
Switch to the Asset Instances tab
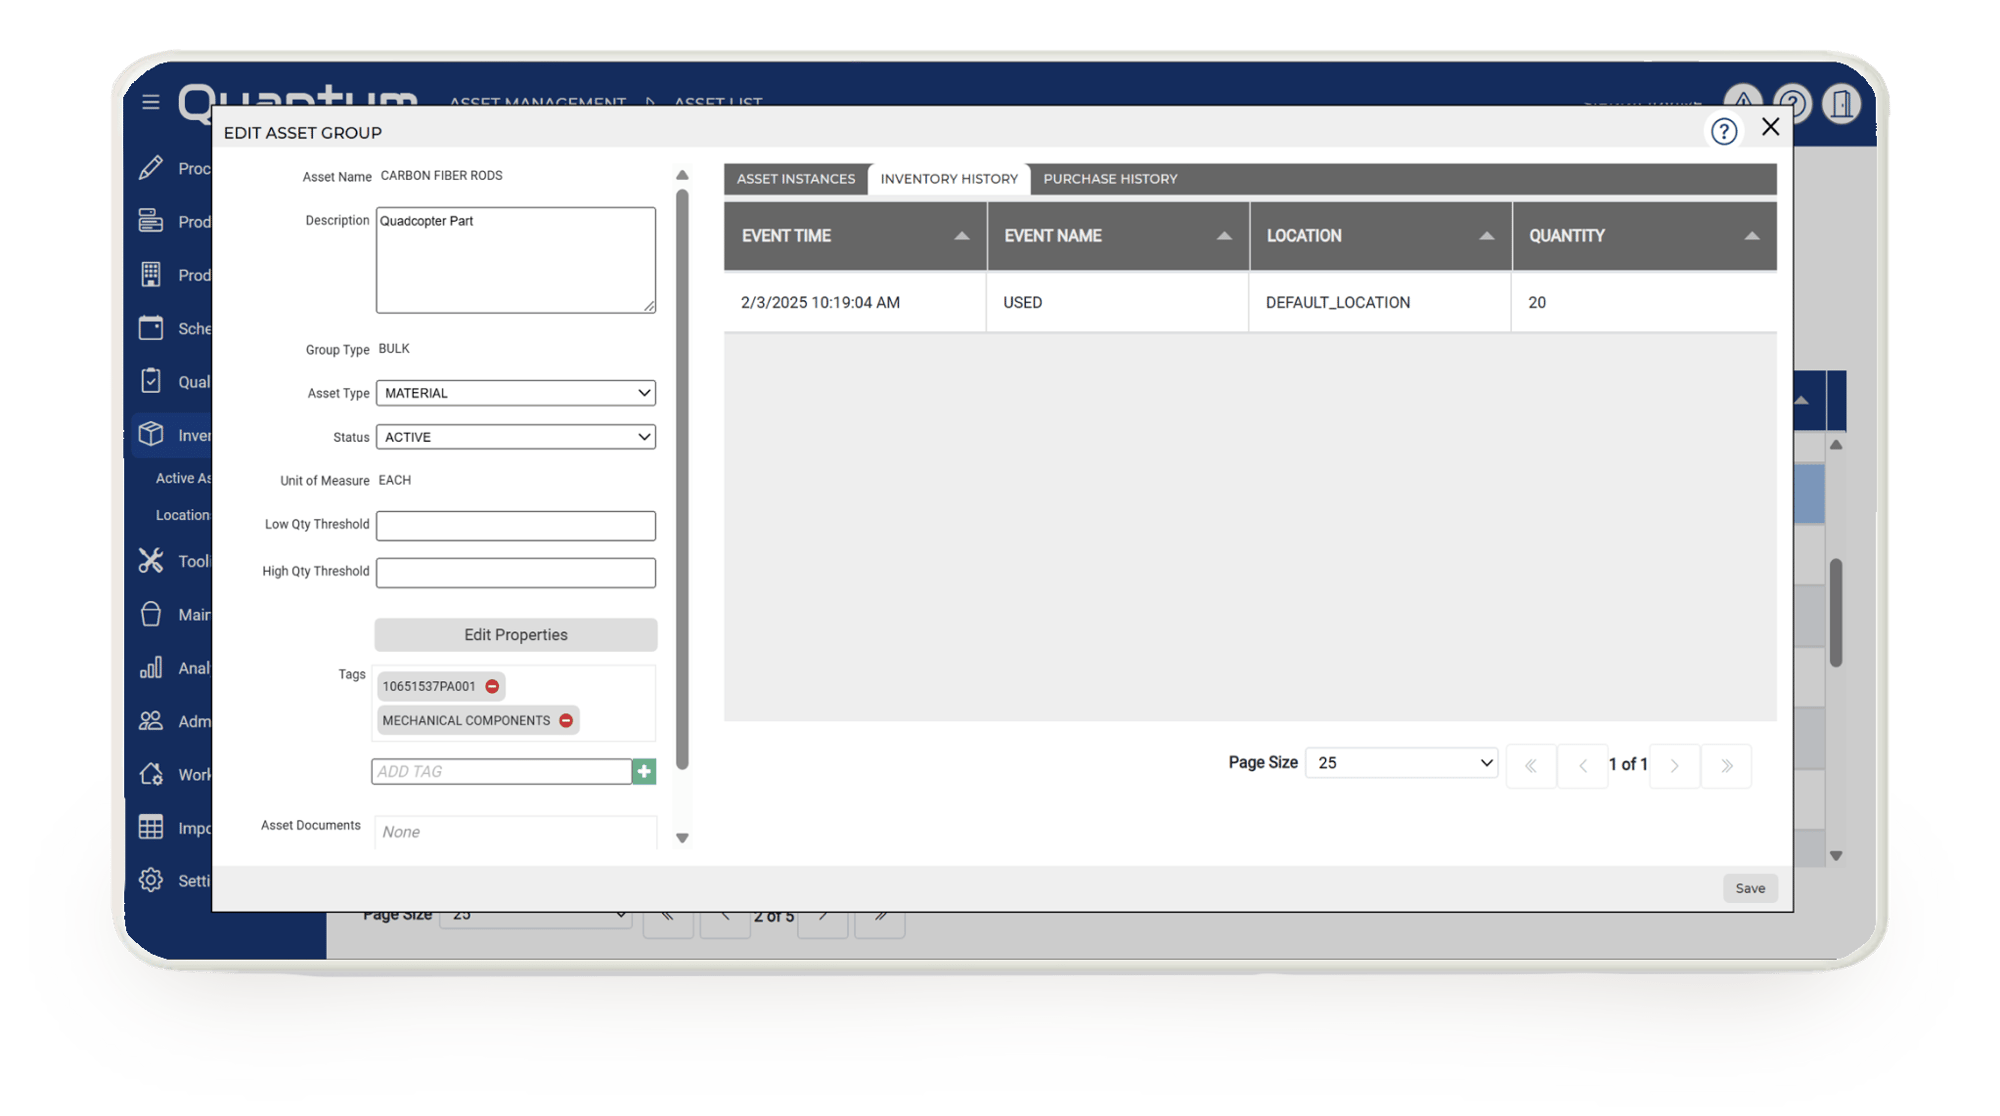795,179
